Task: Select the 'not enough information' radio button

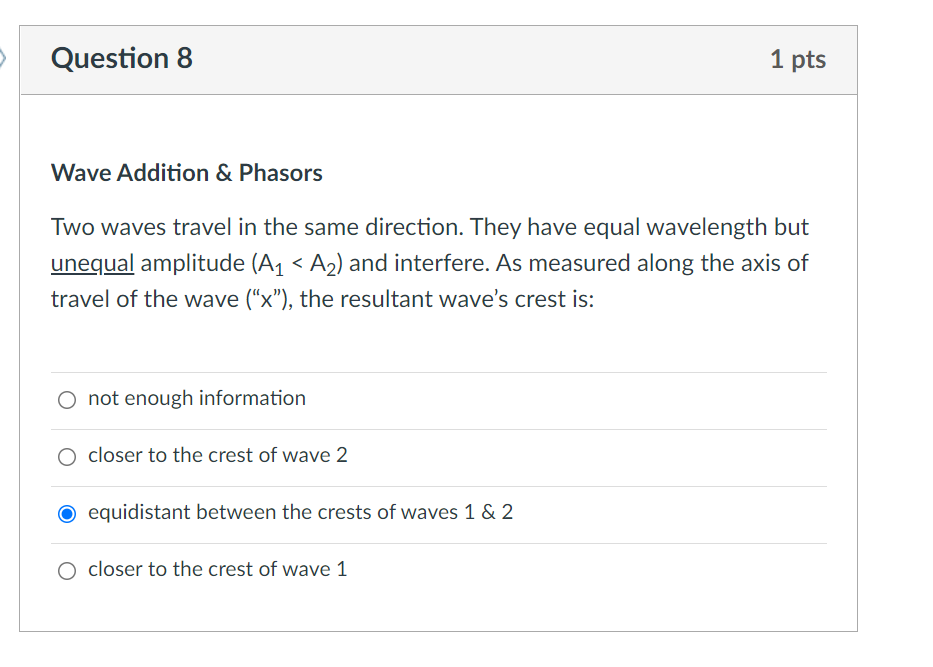Action: tap(67, 399)
